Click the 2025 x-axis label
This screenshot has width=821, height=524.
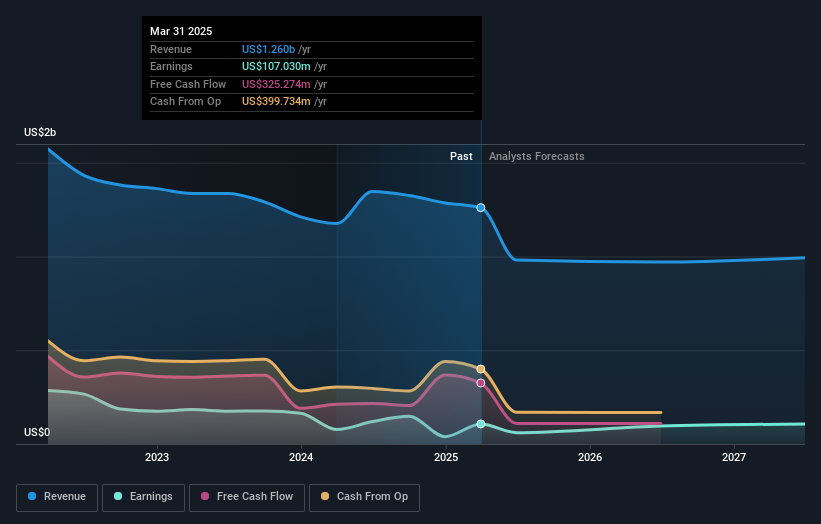click(x=446, y=458)
